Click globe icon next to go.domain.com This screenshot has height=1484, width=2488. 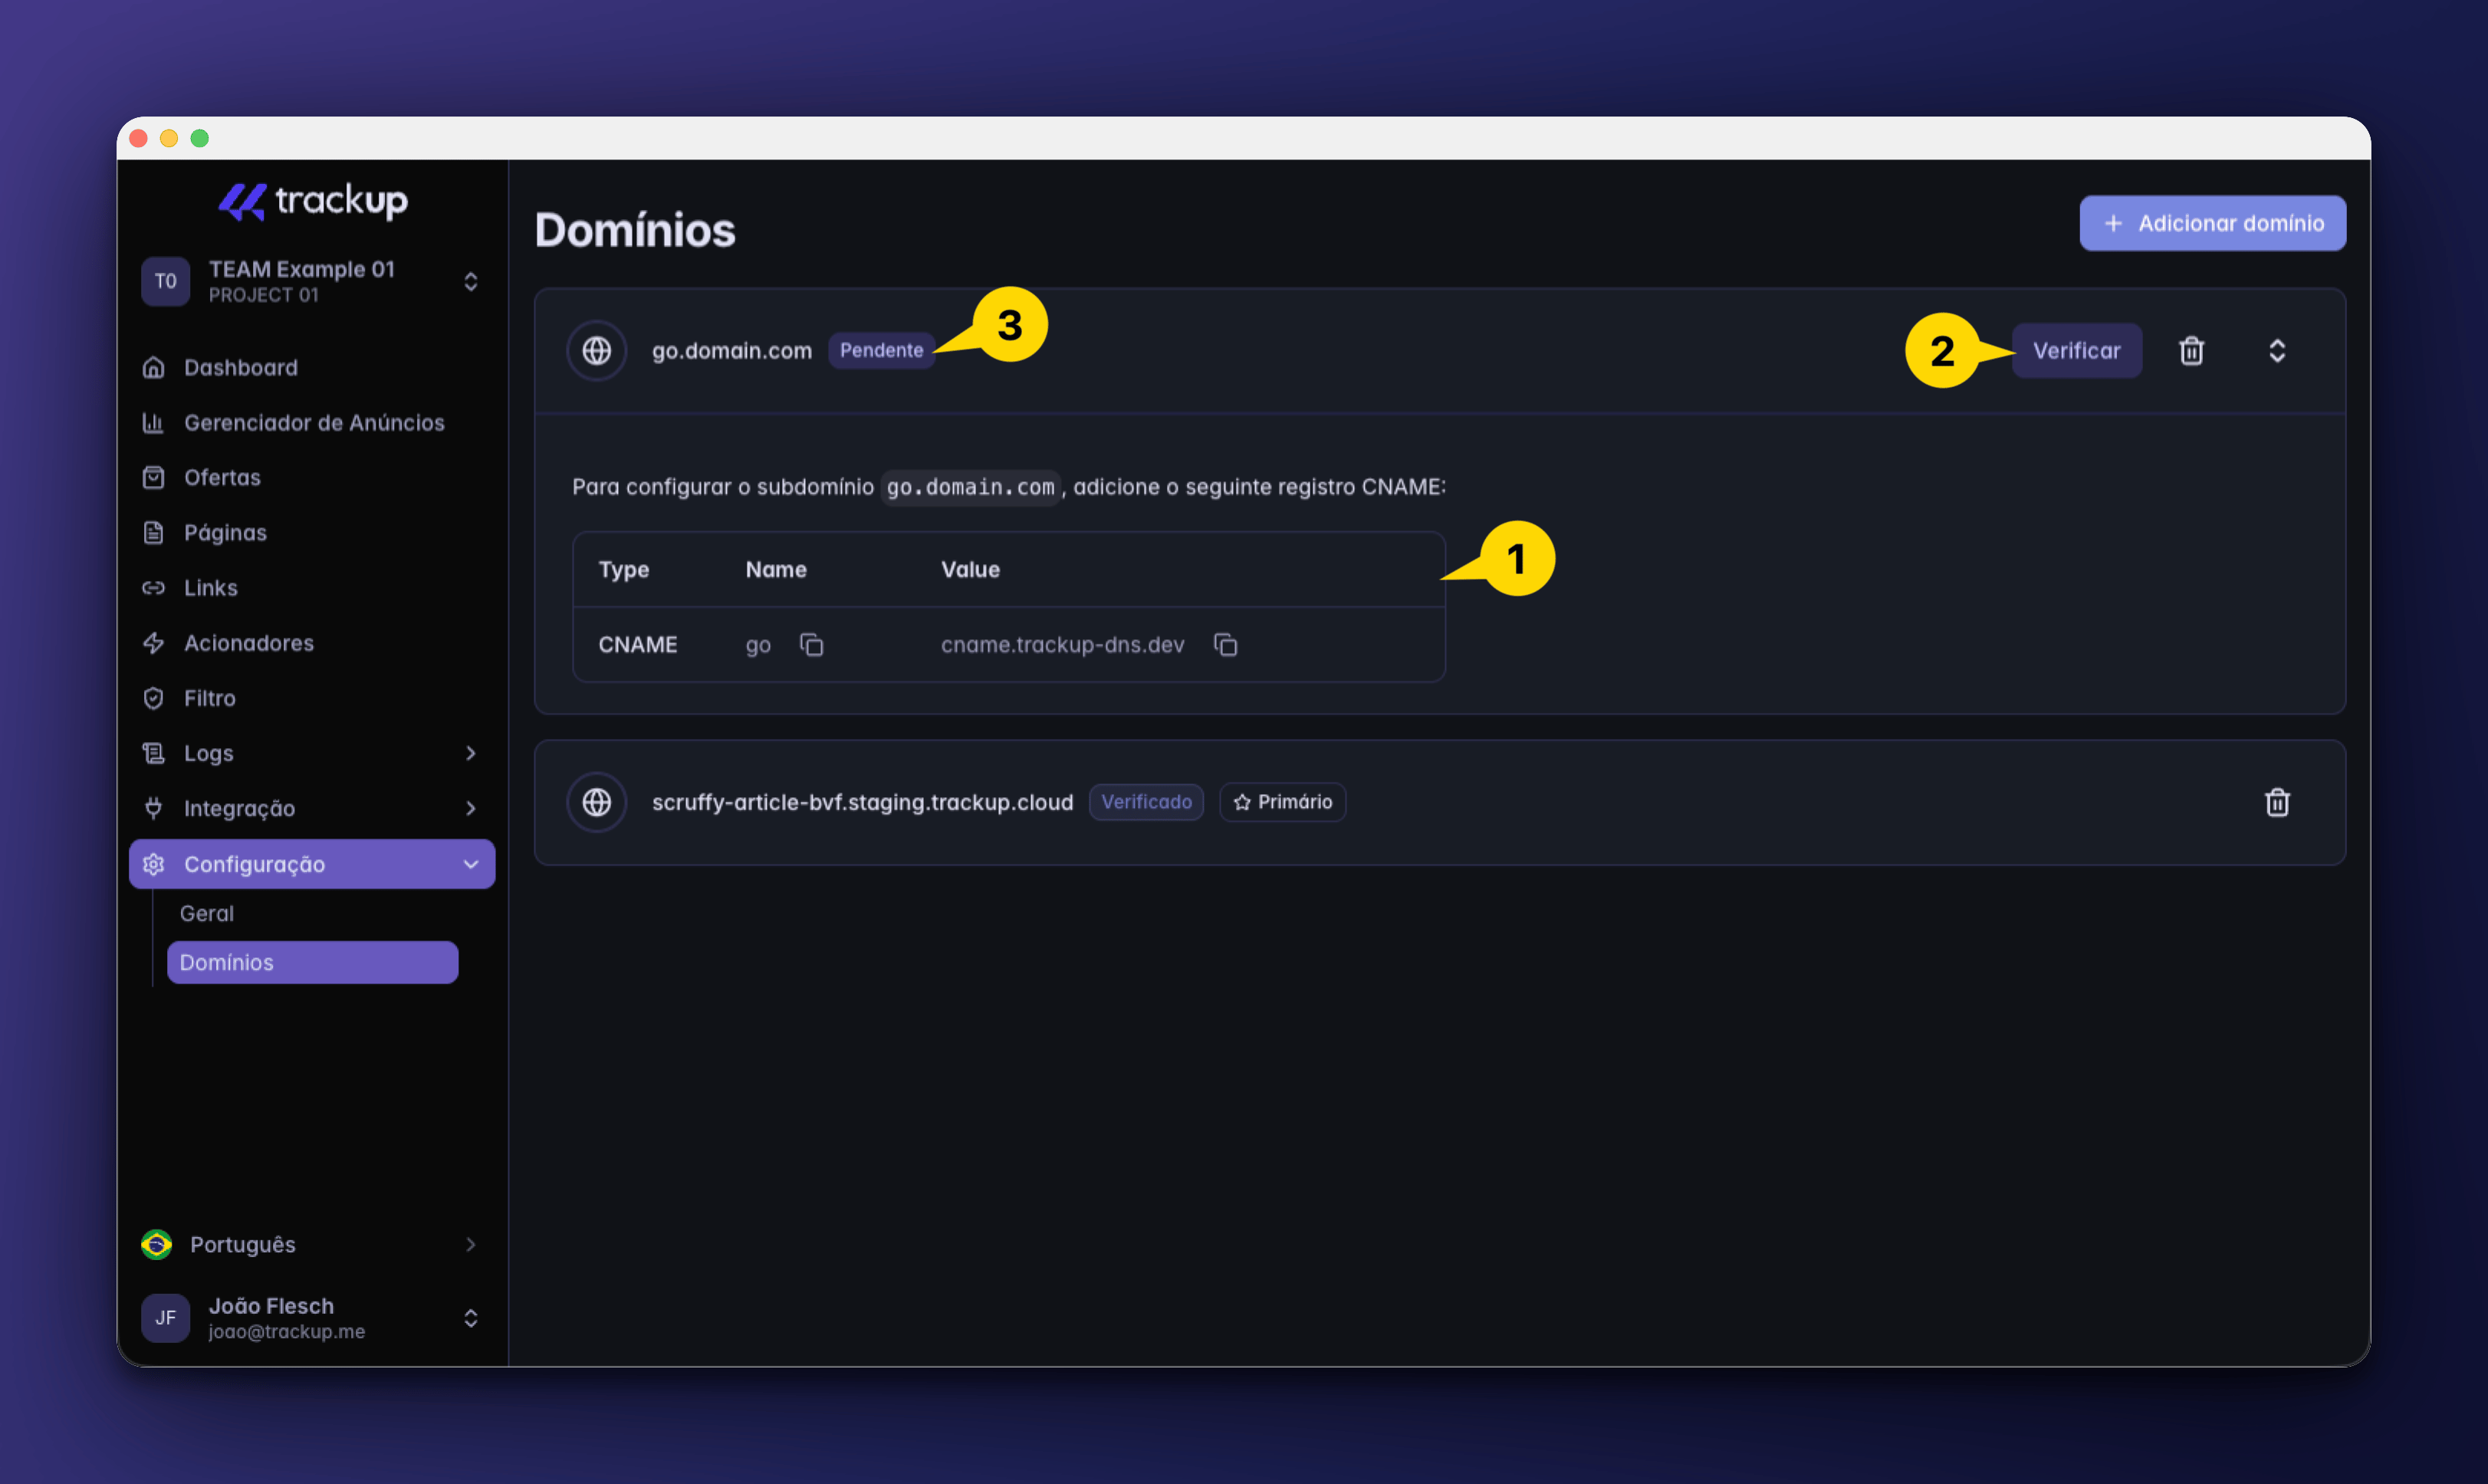597,351
